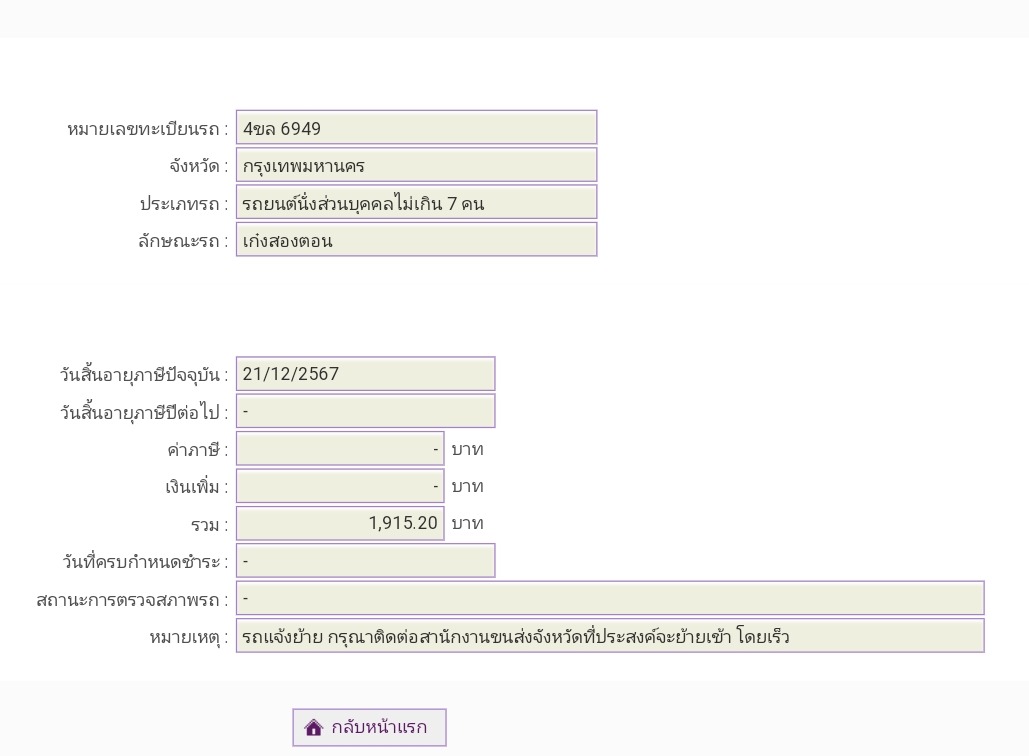Click the เงินเพิ่ม amount field
The width and height of the screenshot is (1029, 756).
tap(340, 486)
